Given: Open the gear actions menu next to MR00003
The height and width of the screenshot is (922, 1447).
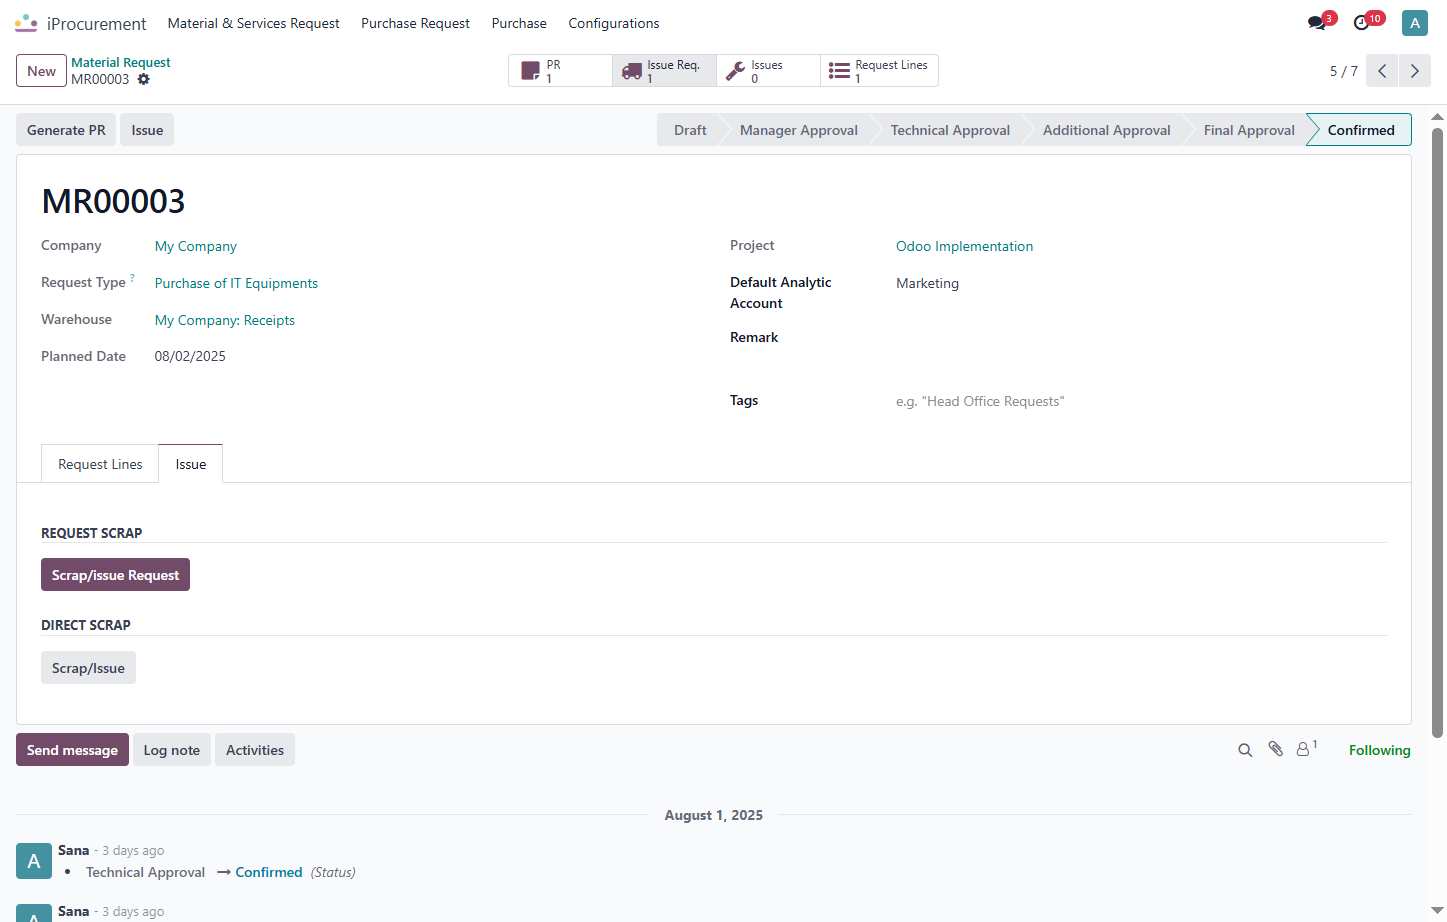Looking at the screenshot, I should point(144,79).
